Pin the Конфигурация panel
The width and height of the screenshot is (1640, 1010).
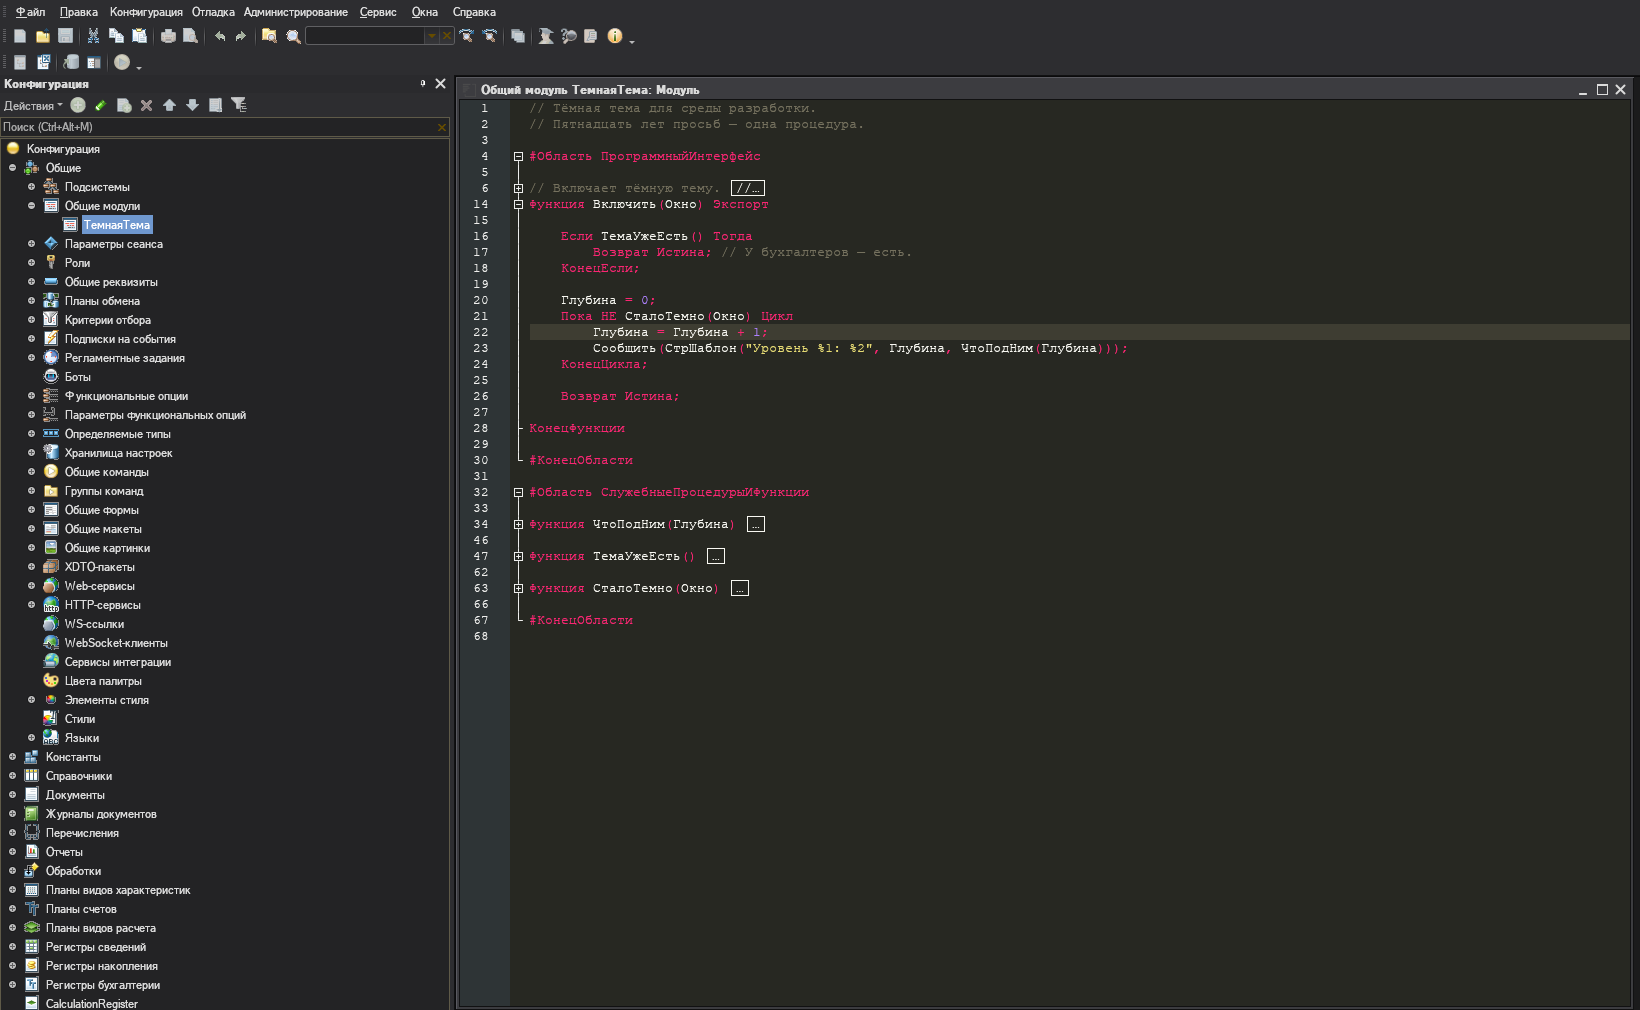coord(423,84)
